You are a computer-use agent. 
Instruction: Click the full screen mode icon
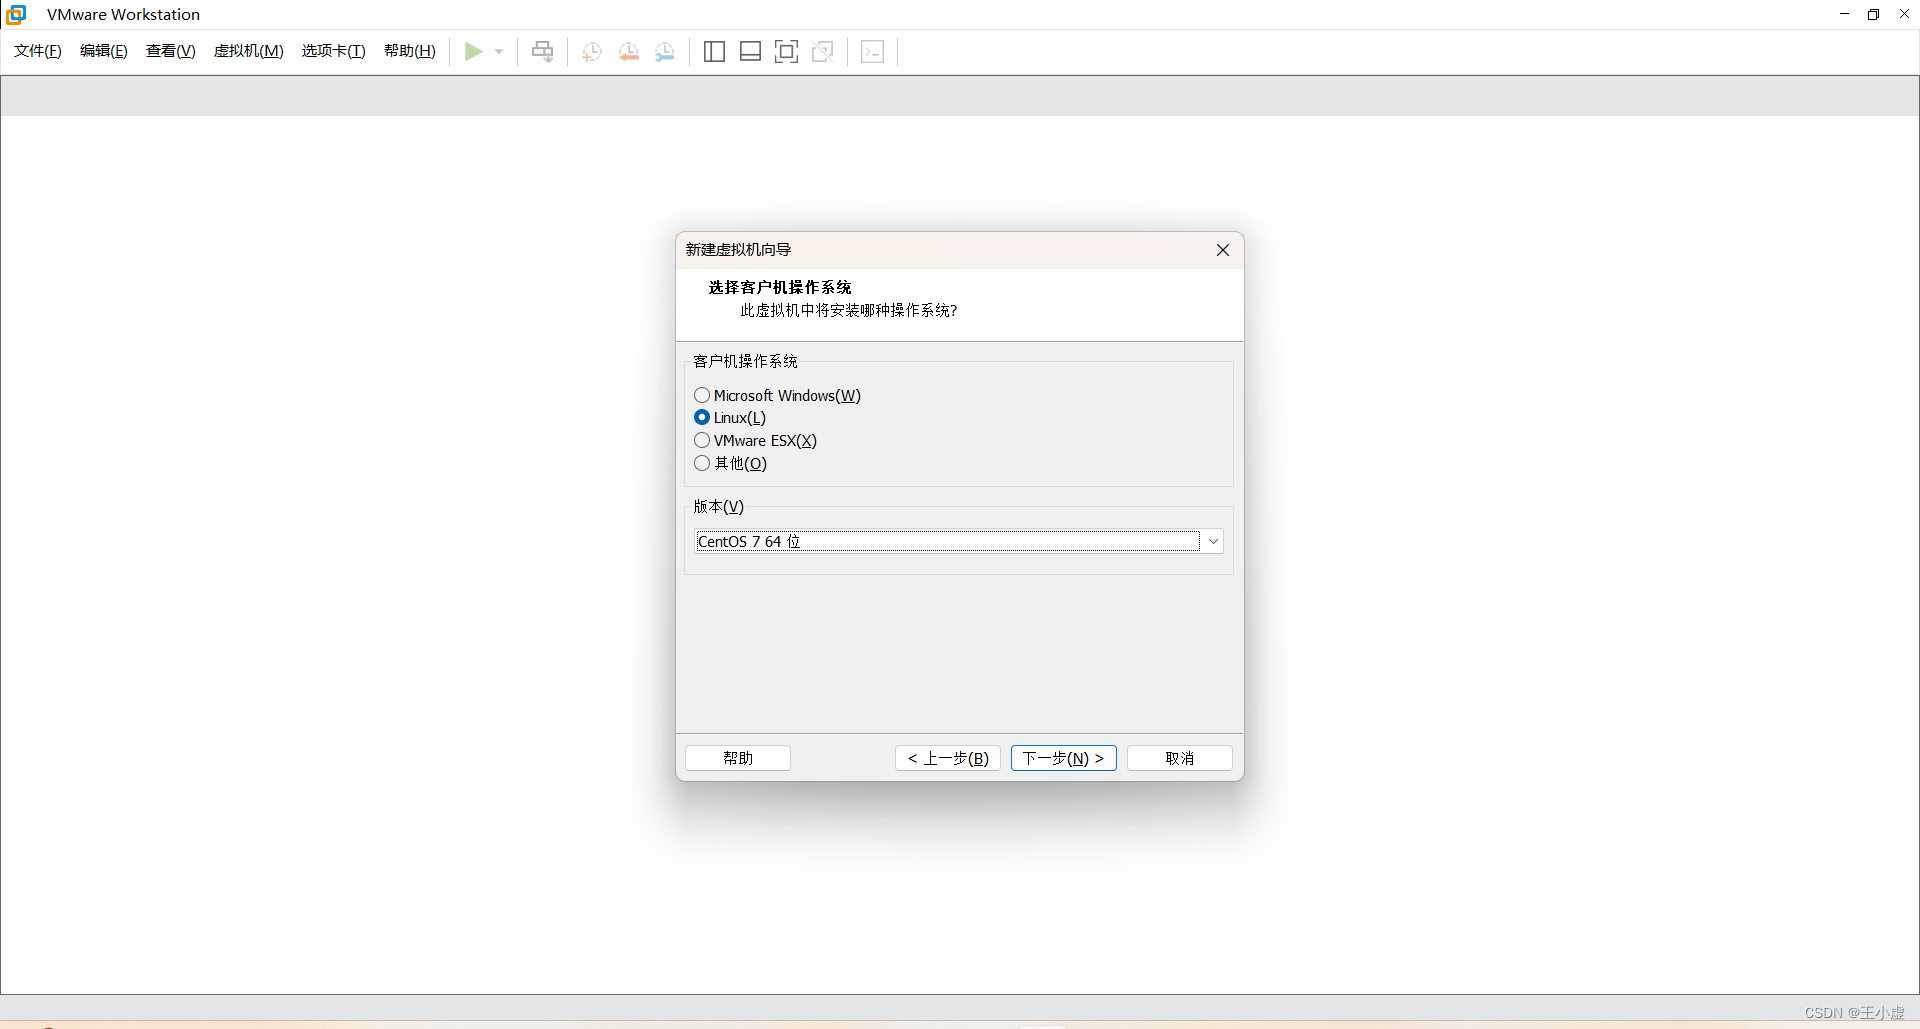(x=787, y=51)
